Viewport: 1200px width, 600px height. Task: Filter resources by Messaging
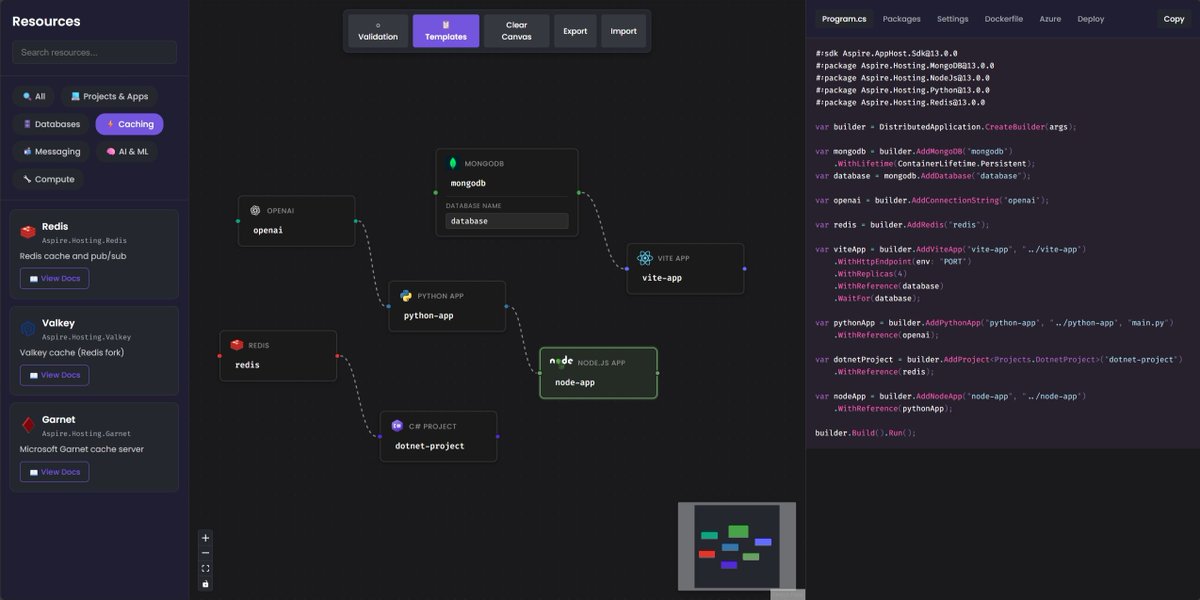51,152
